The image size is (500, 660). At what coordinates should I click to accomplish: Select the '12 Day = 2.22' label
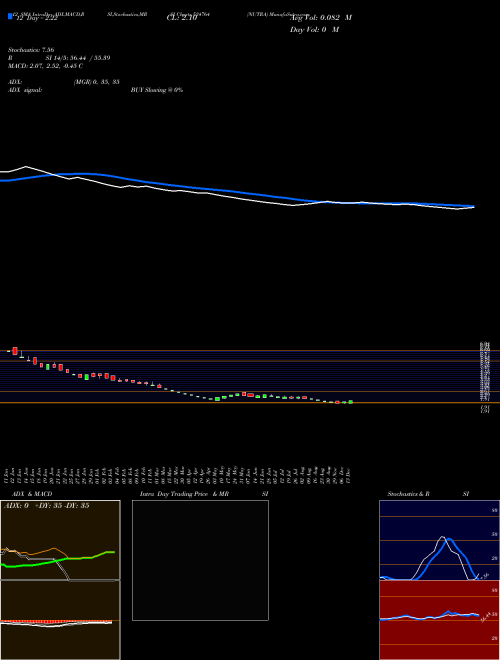tap(36, 19)
